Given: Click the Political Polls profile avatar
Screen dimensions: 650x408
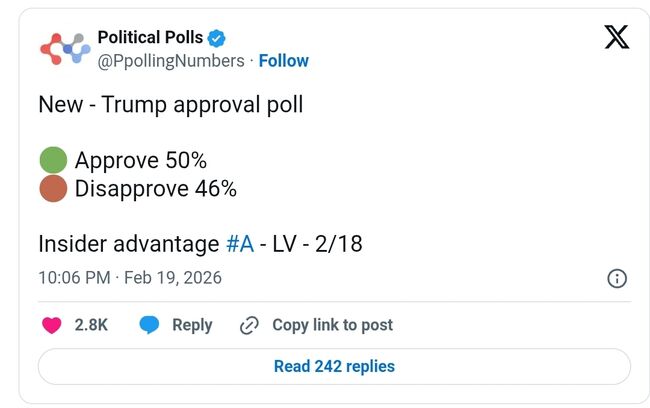Looking at the screenshot, I should (64, 49).
